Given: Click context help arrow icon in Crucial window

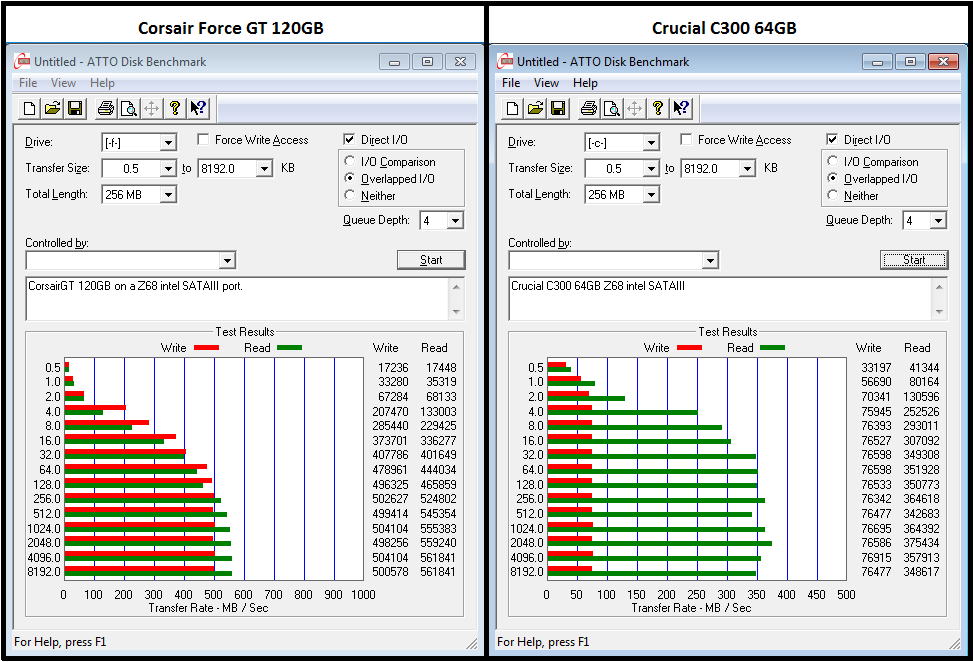Looking at the screenshot, I should [681, 109].
